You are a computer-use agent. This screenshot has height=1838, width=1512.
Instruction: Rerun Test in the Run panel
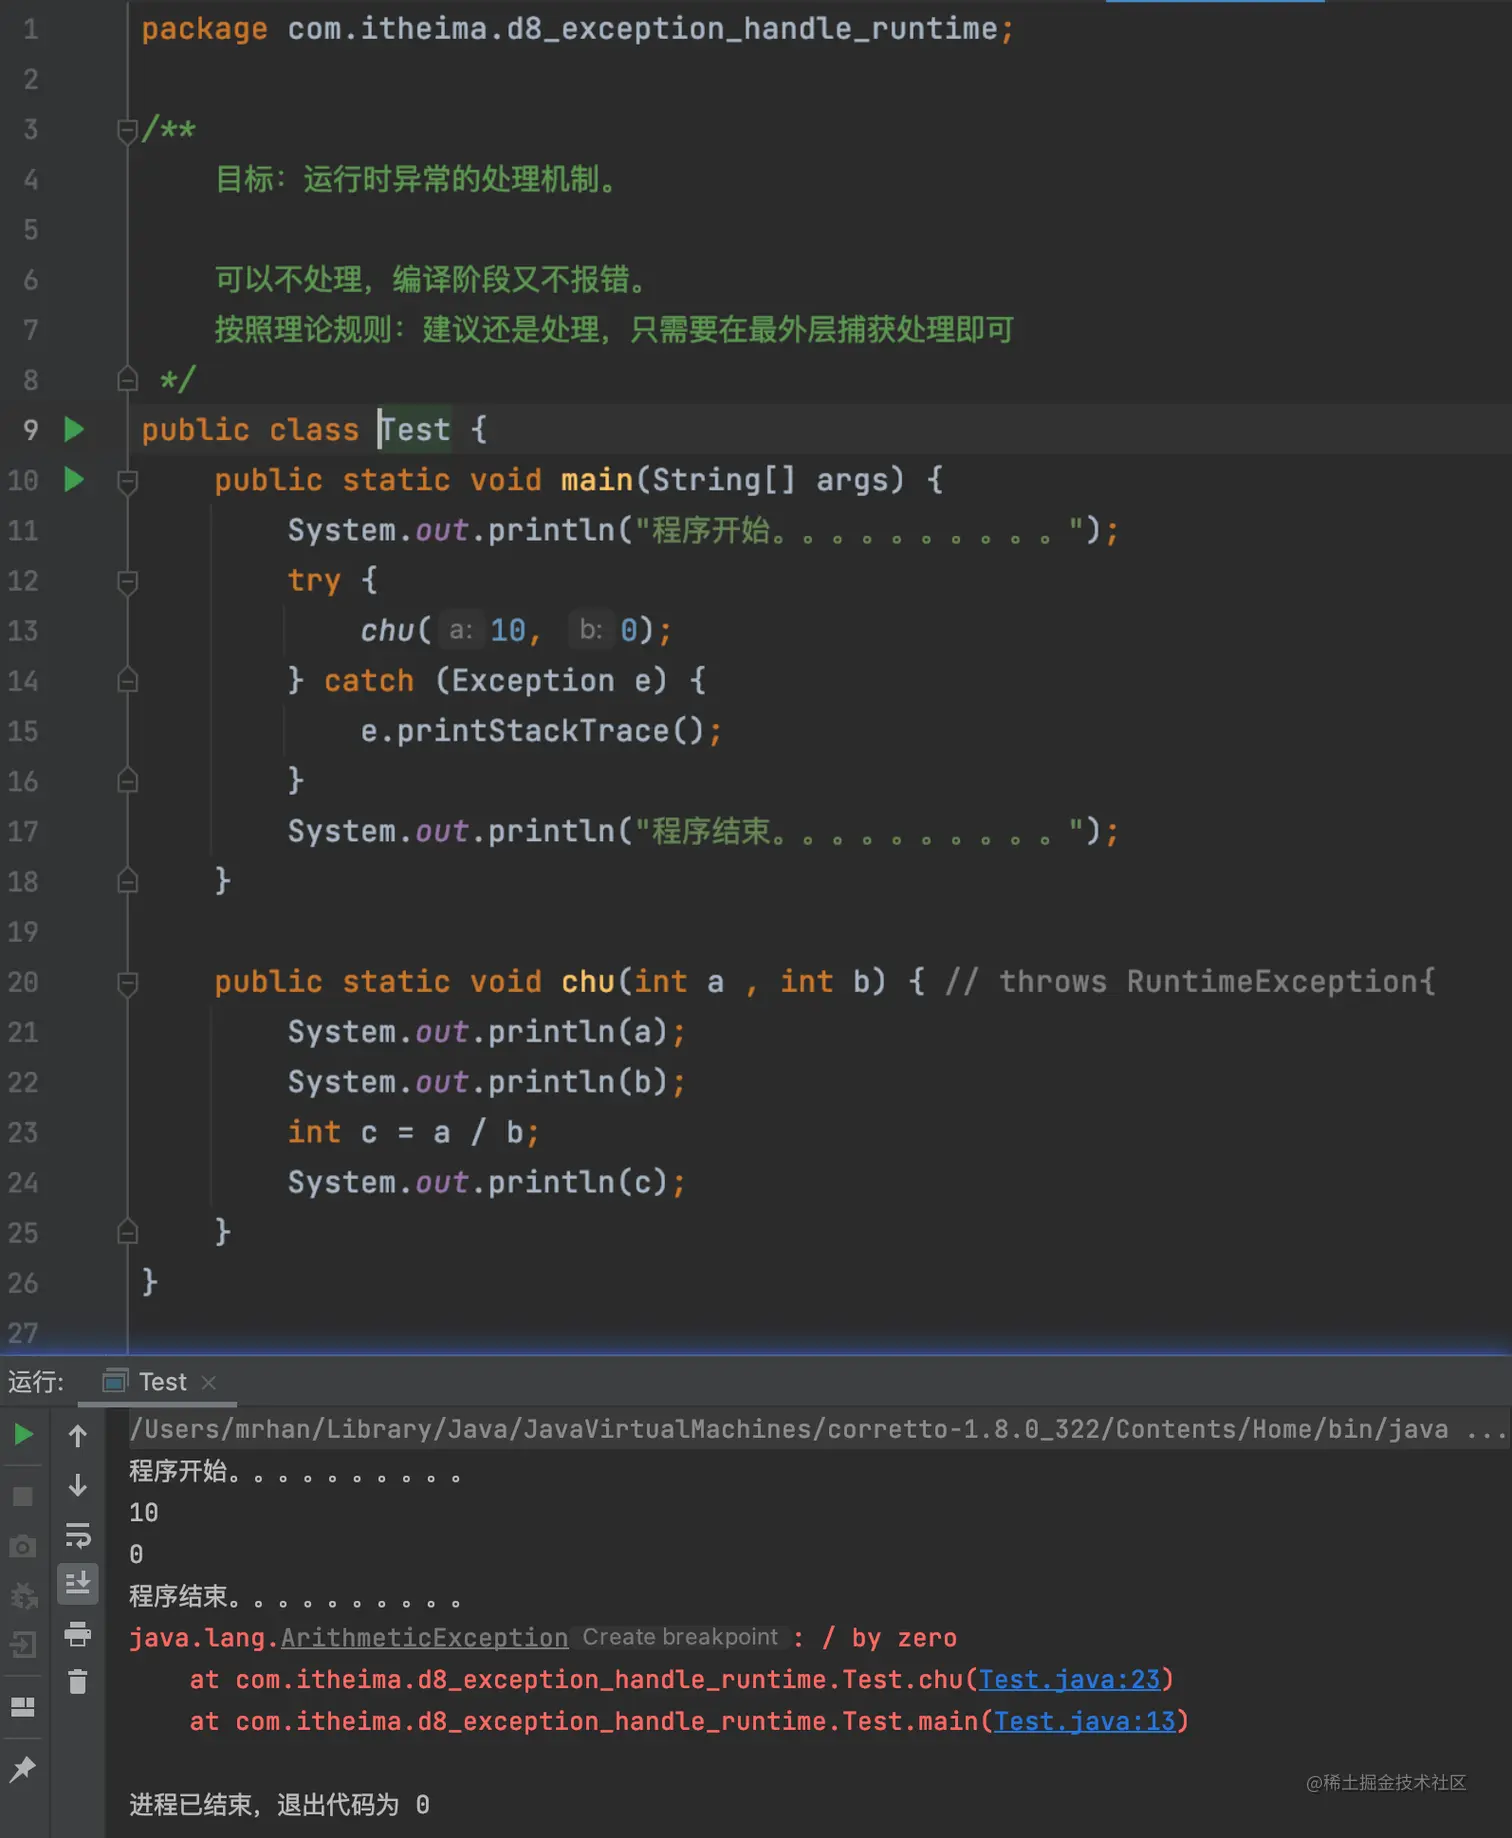pos(23,1435)
